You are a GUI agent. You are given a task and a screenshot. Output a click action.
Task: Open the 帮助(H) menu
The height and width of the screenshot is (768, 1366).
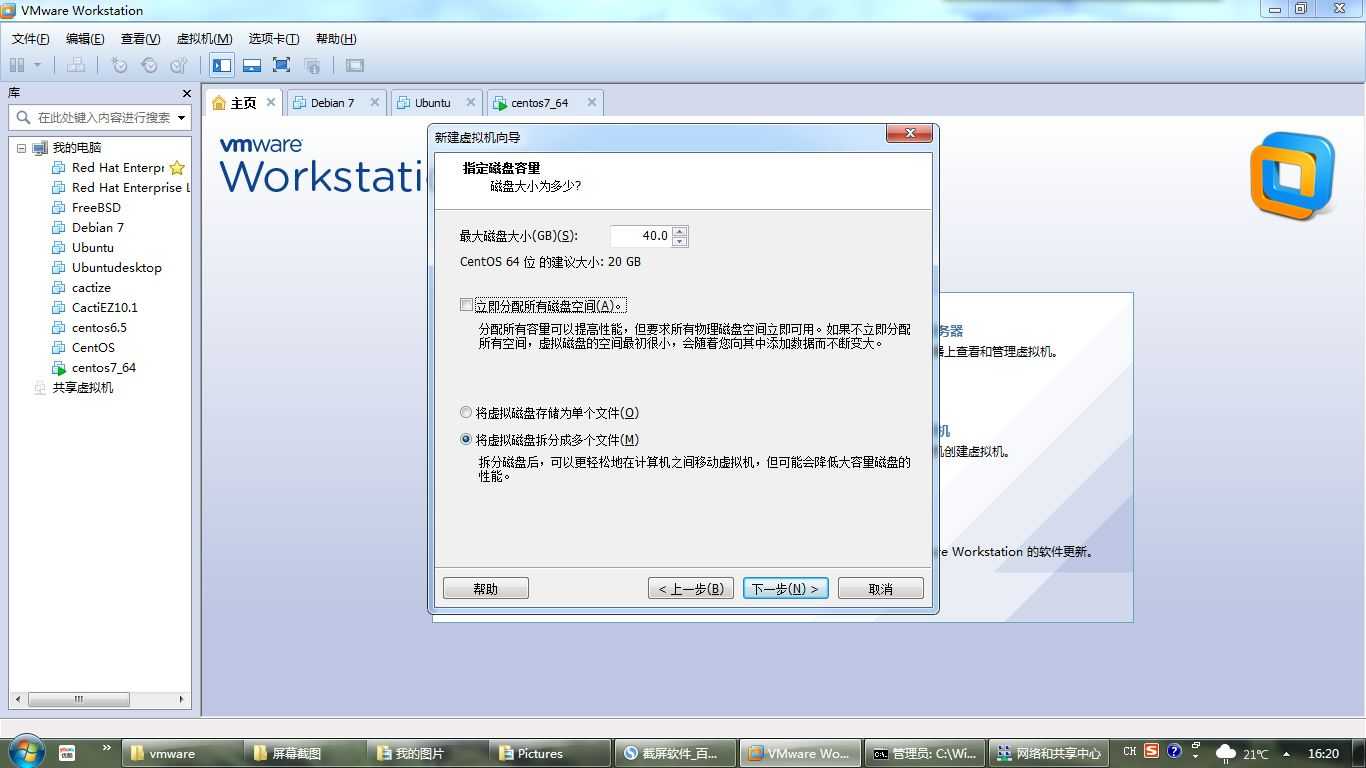(335, 38)
